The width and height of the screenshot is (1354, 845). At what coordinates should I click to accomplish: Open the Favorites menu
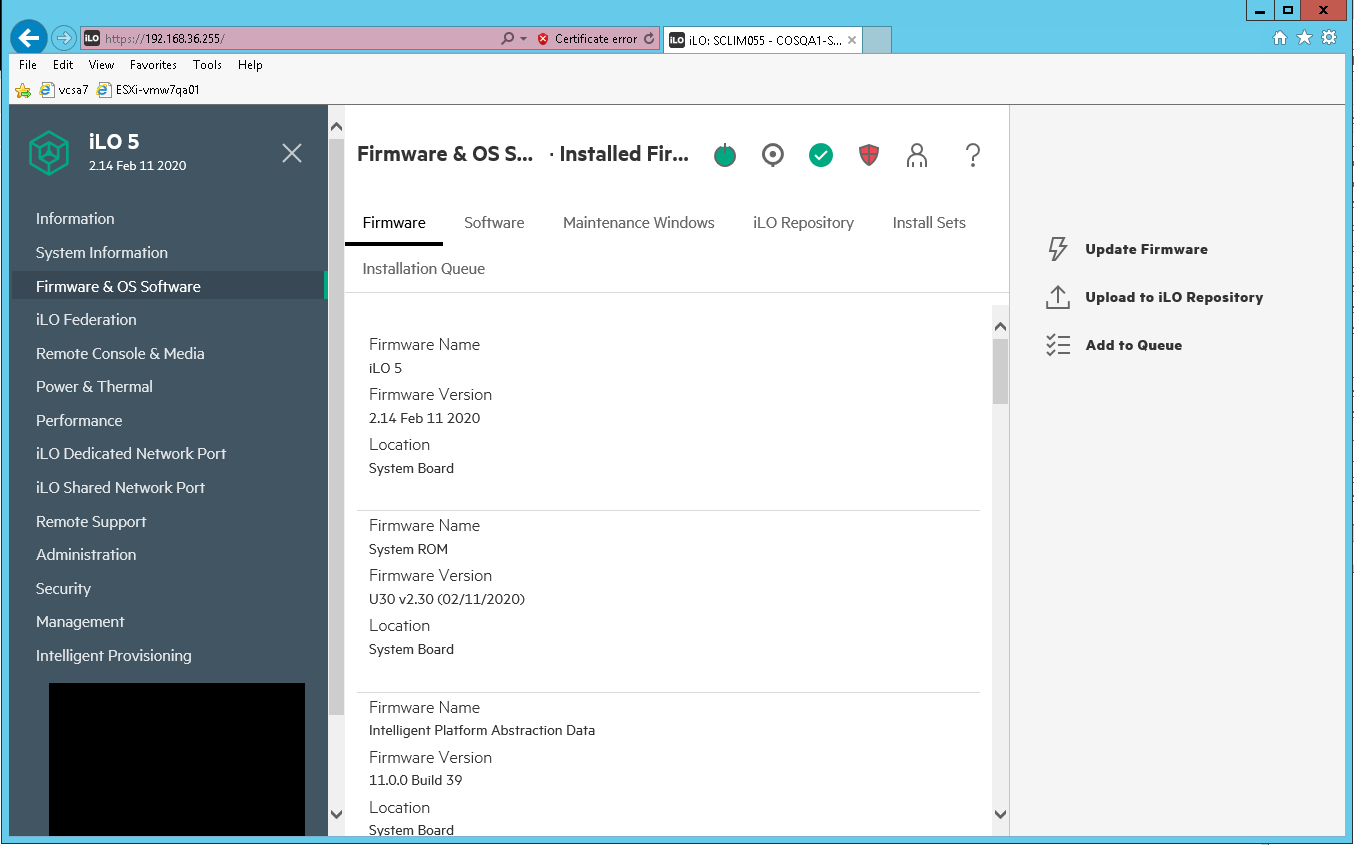pyautogui.click(x=152, y=64)
